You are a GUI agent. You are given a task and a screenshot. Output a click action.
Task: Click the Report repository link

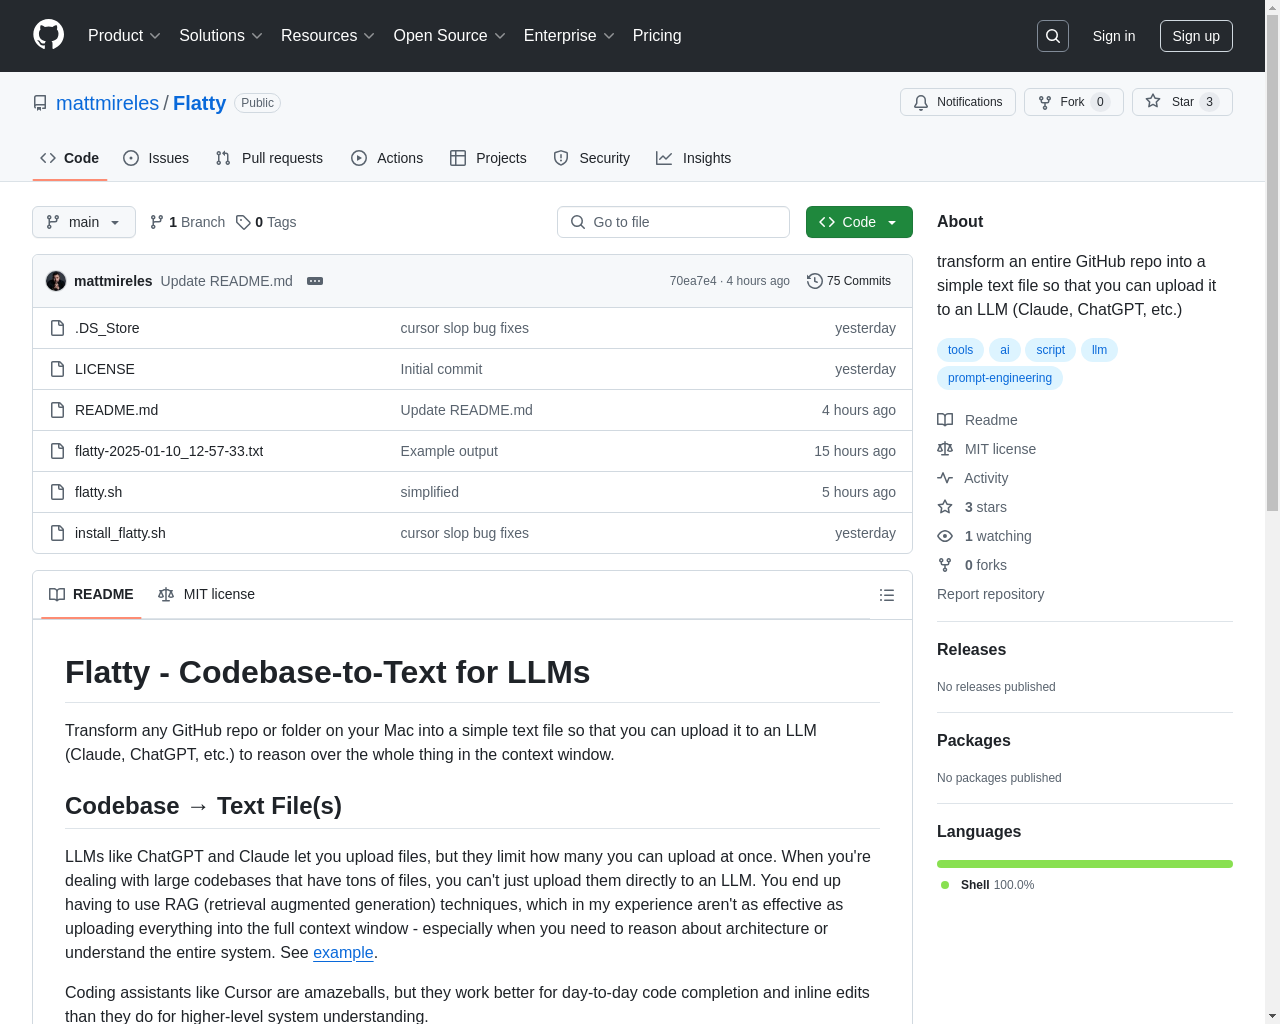click(990, 594)
